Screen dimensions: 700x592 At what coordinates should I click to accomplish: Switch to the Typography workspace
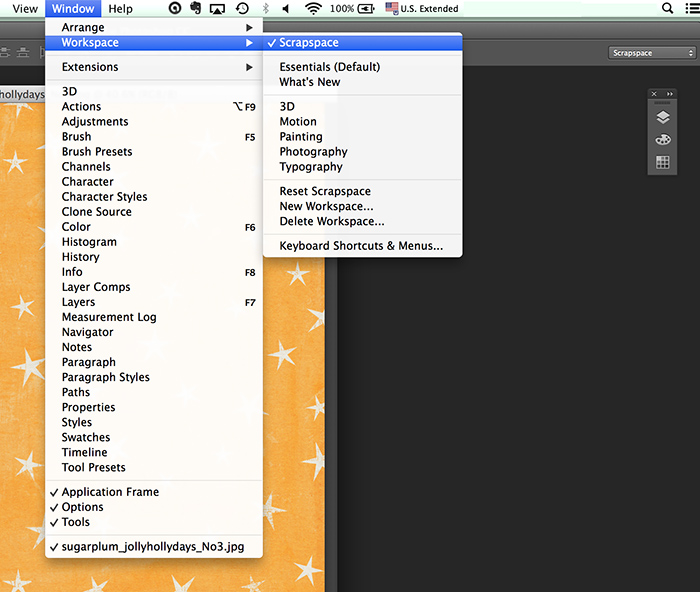coord(362,167)
